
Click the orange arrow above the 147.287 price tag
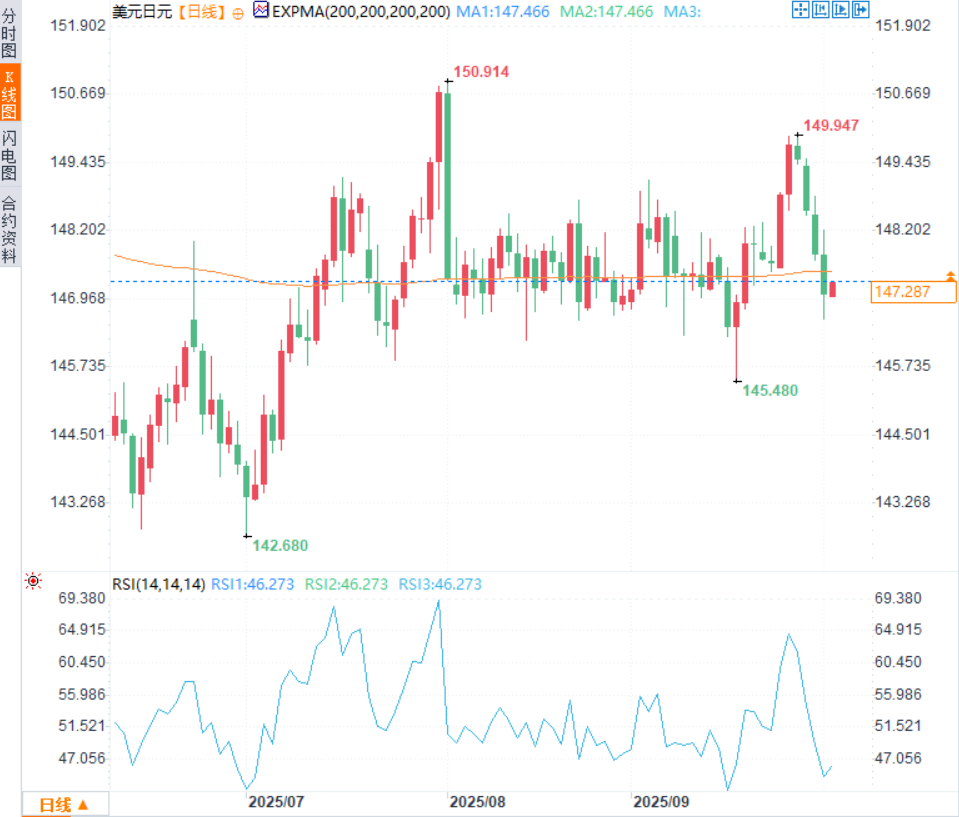pos(950,276)
